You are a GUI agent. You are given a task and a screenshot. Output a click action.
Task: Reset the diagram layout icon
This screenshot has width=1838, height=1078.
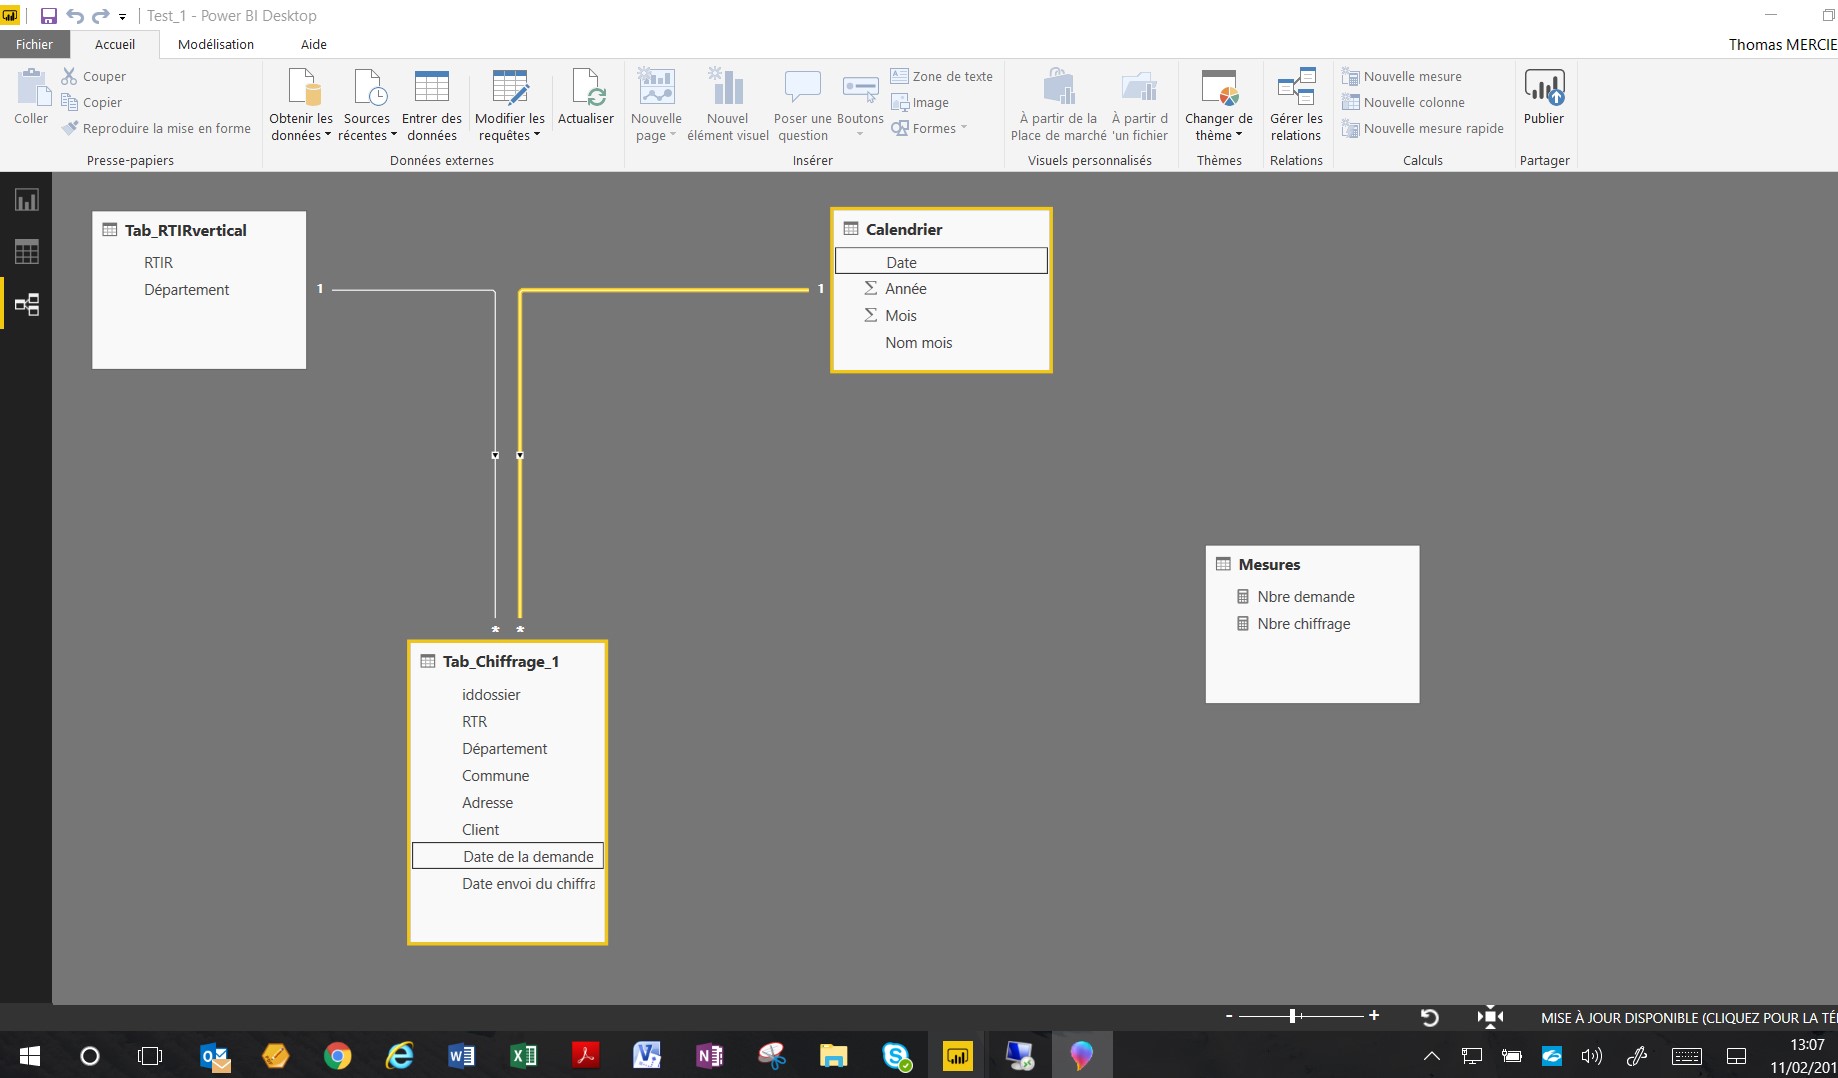[x=1430, y=1017]
